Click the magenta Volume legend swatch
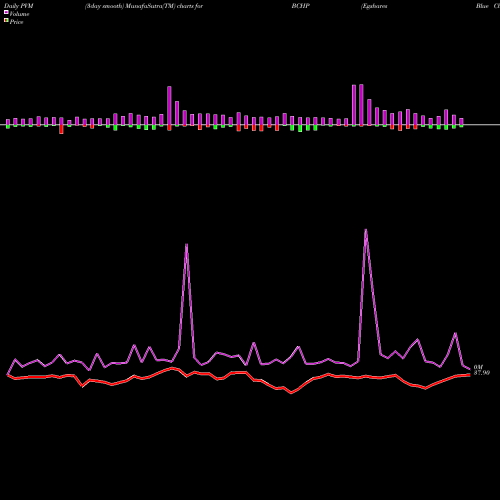The width and height of the screenshot is (500, 500). pyautogui.click(x=6, y=13)
